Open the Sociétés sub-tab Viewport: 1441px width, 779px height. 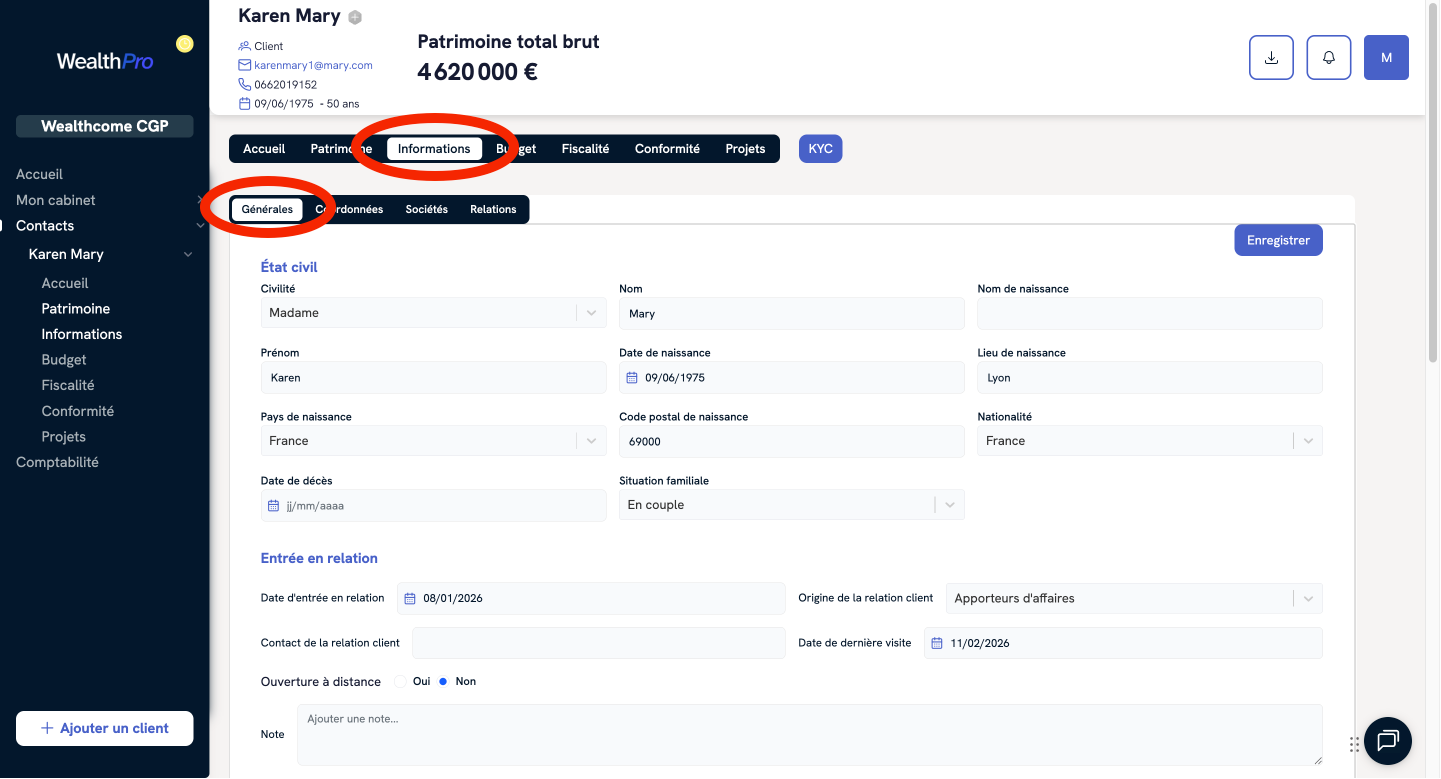(x=426, y=210)
